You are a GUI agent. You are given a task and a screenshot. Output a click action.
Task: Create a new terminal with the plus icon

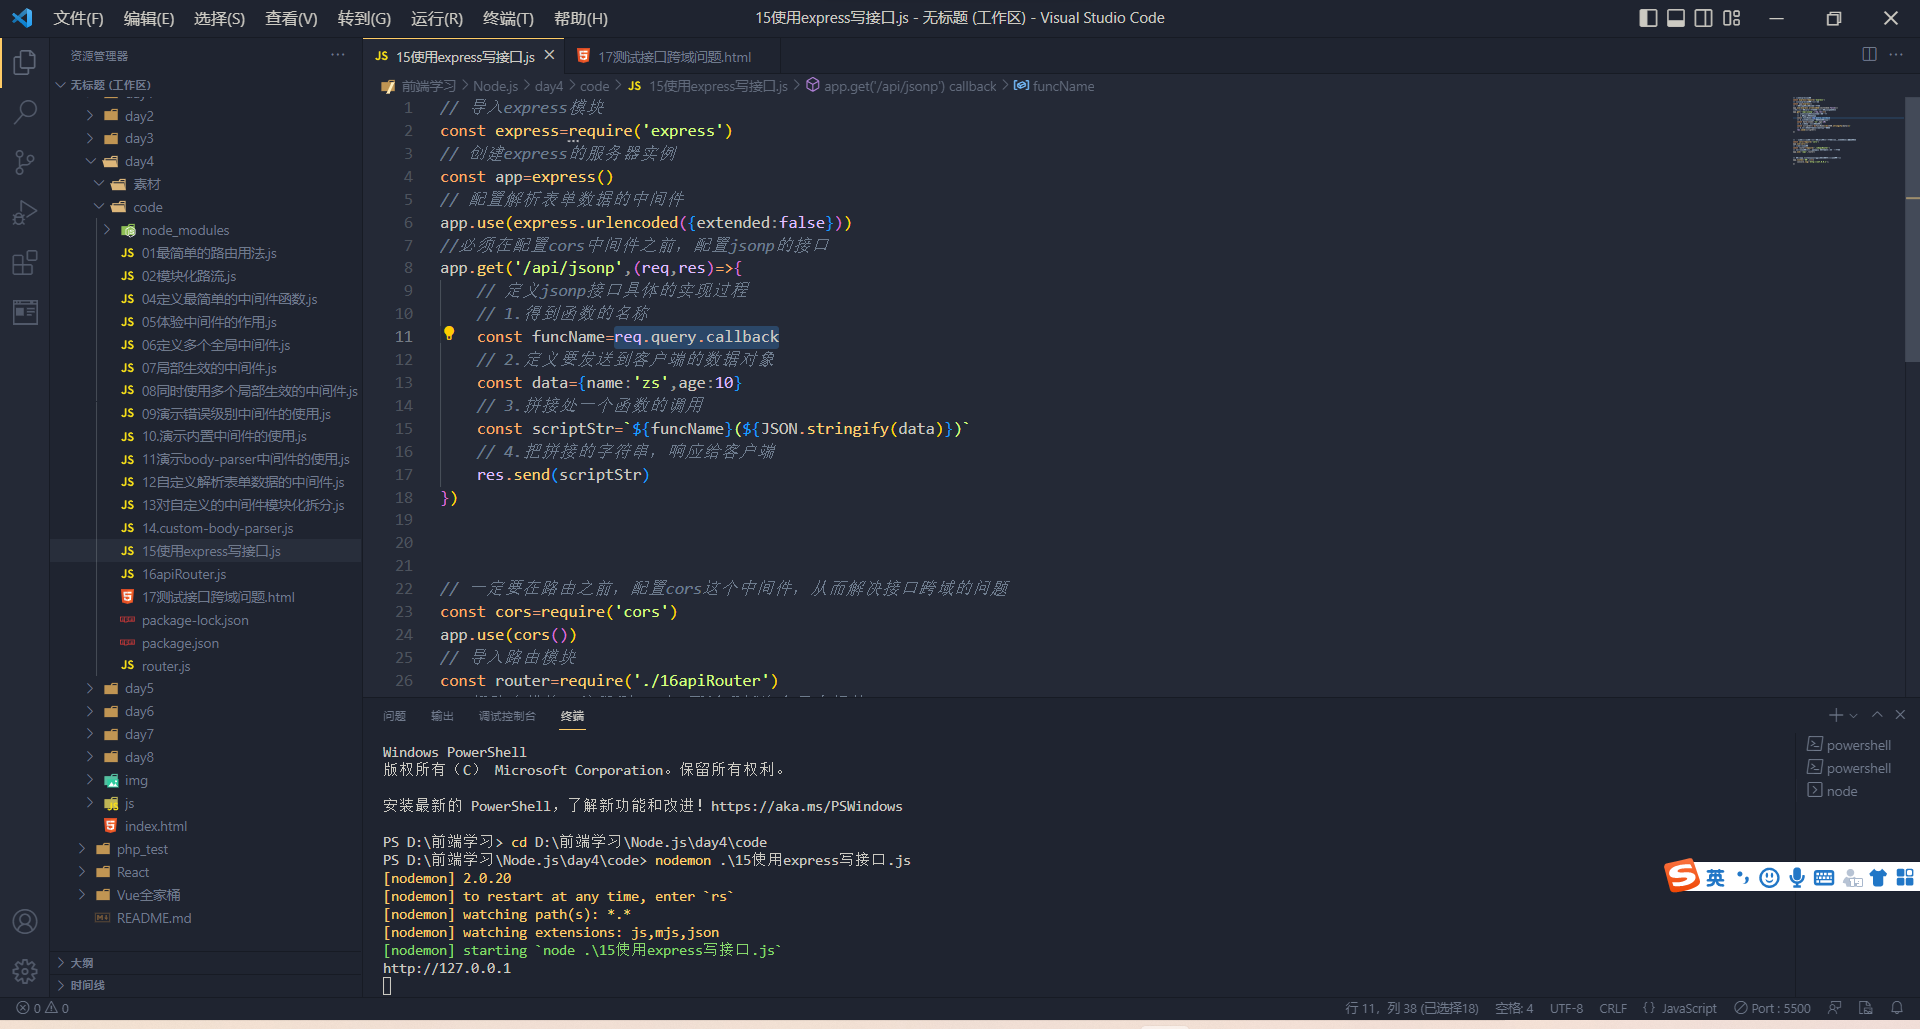click(1834, 715)
